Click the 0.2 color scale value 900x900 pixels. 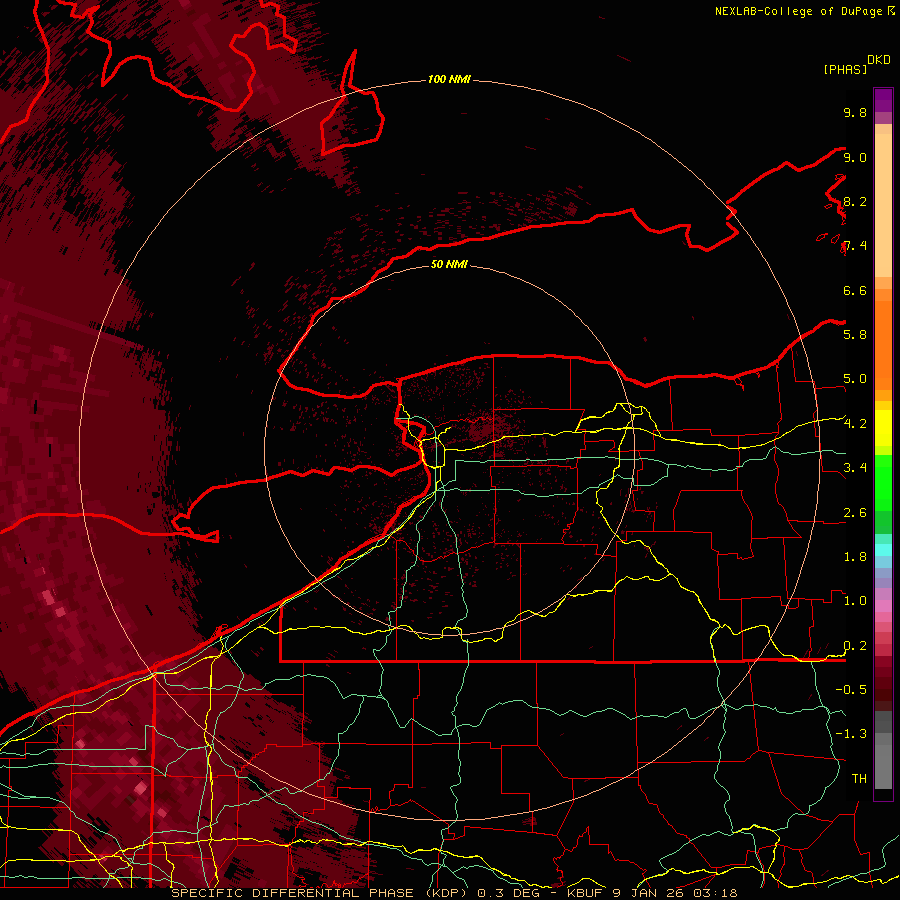[x=855, y=646]
